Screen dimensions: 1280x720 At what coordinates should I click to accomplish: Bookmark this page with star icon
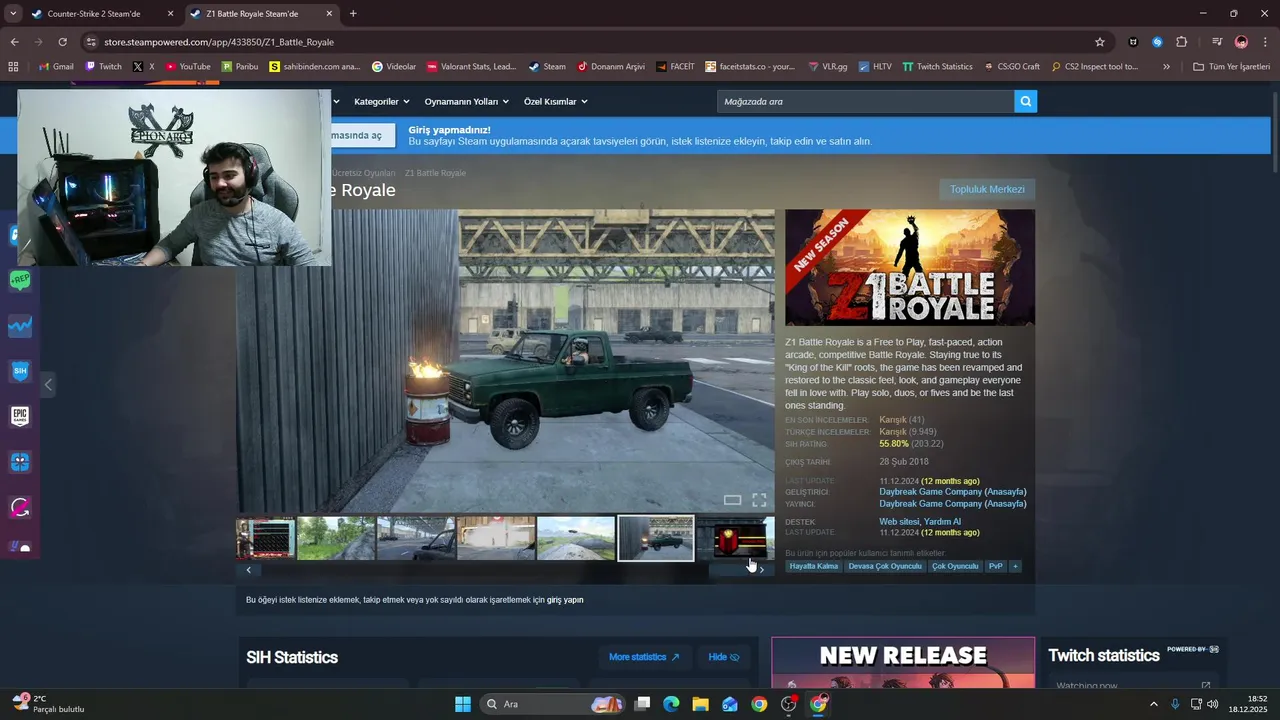pos(1100,42)
